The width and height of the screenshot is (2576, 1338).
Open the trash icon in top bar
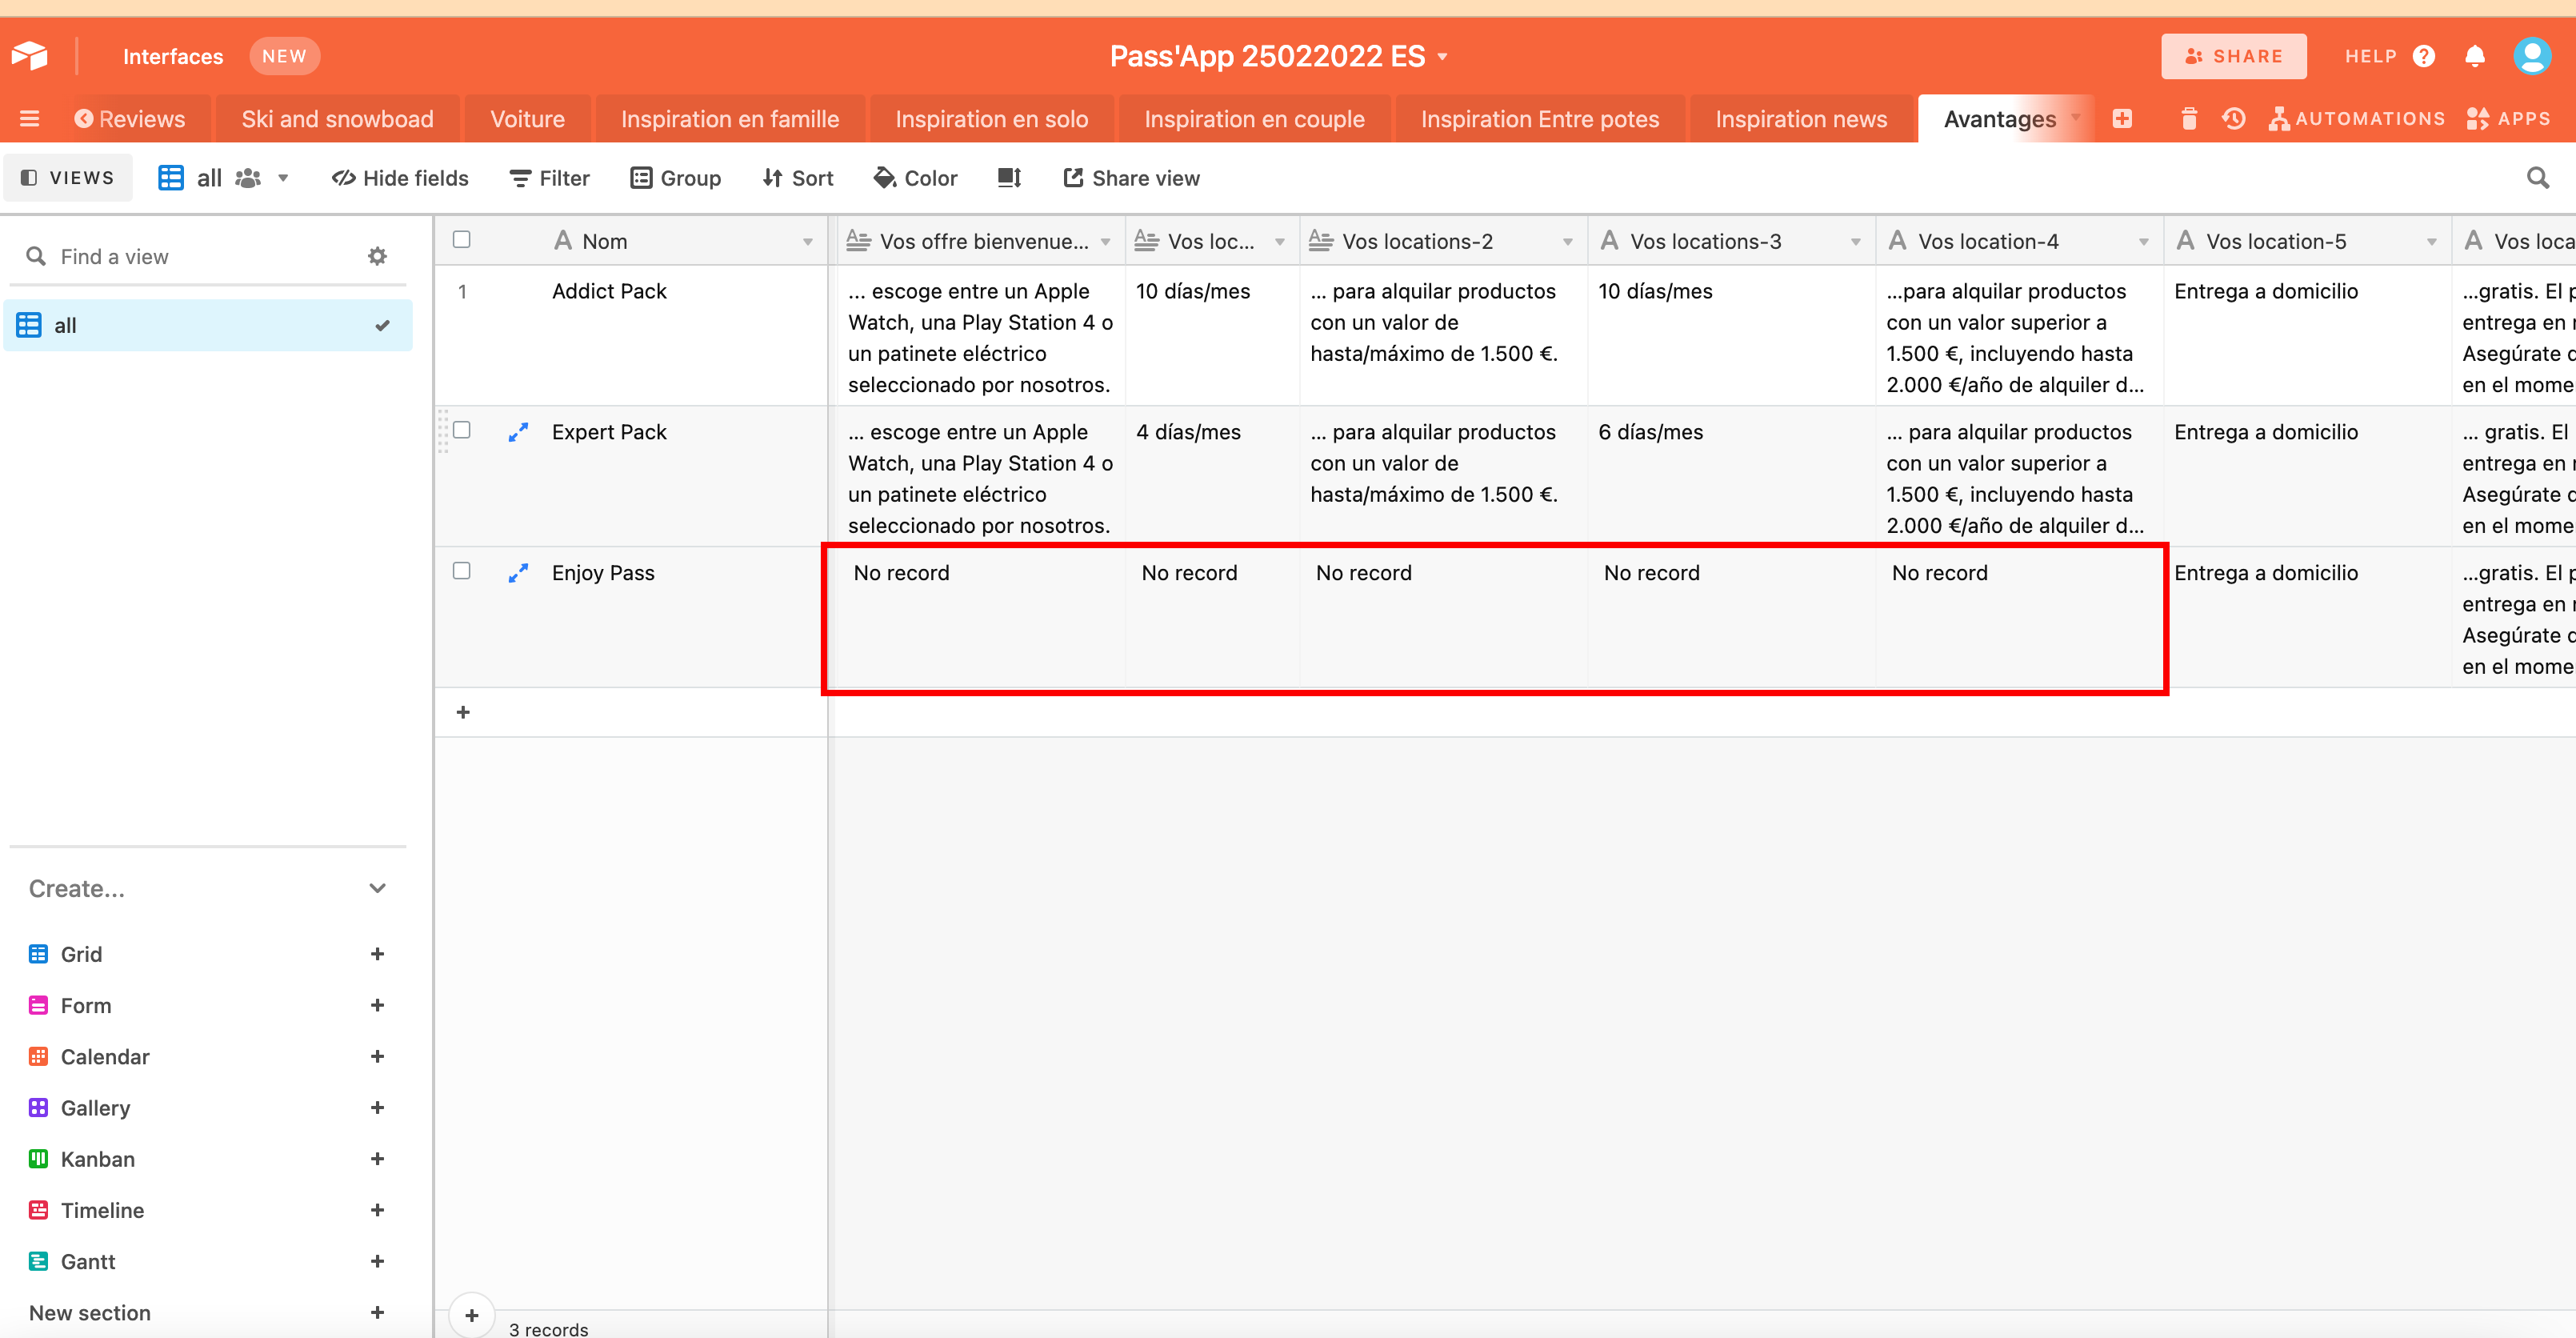click(2189, 119)
